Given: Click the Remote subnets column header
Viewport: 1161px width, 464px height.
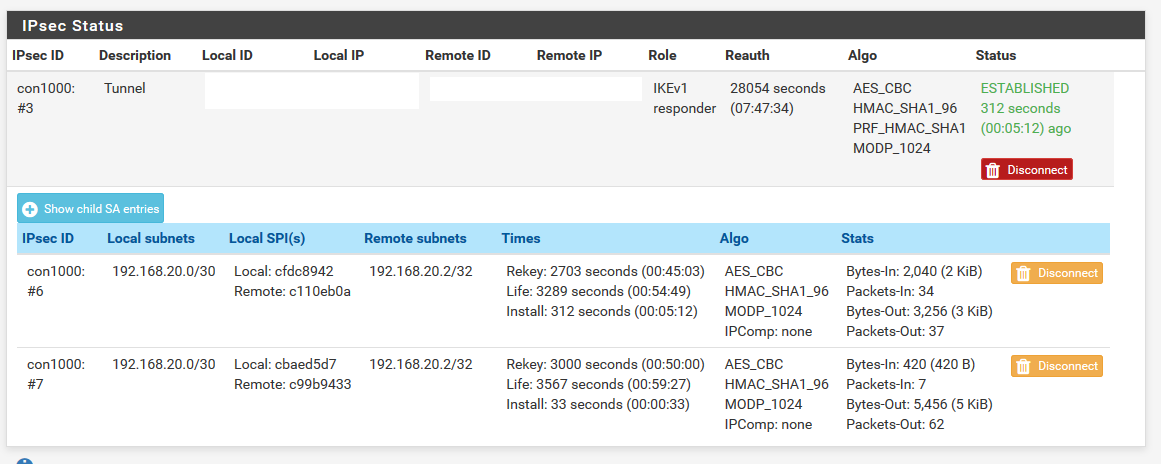Looking at the screenshot, I should [x=415, y=238].
